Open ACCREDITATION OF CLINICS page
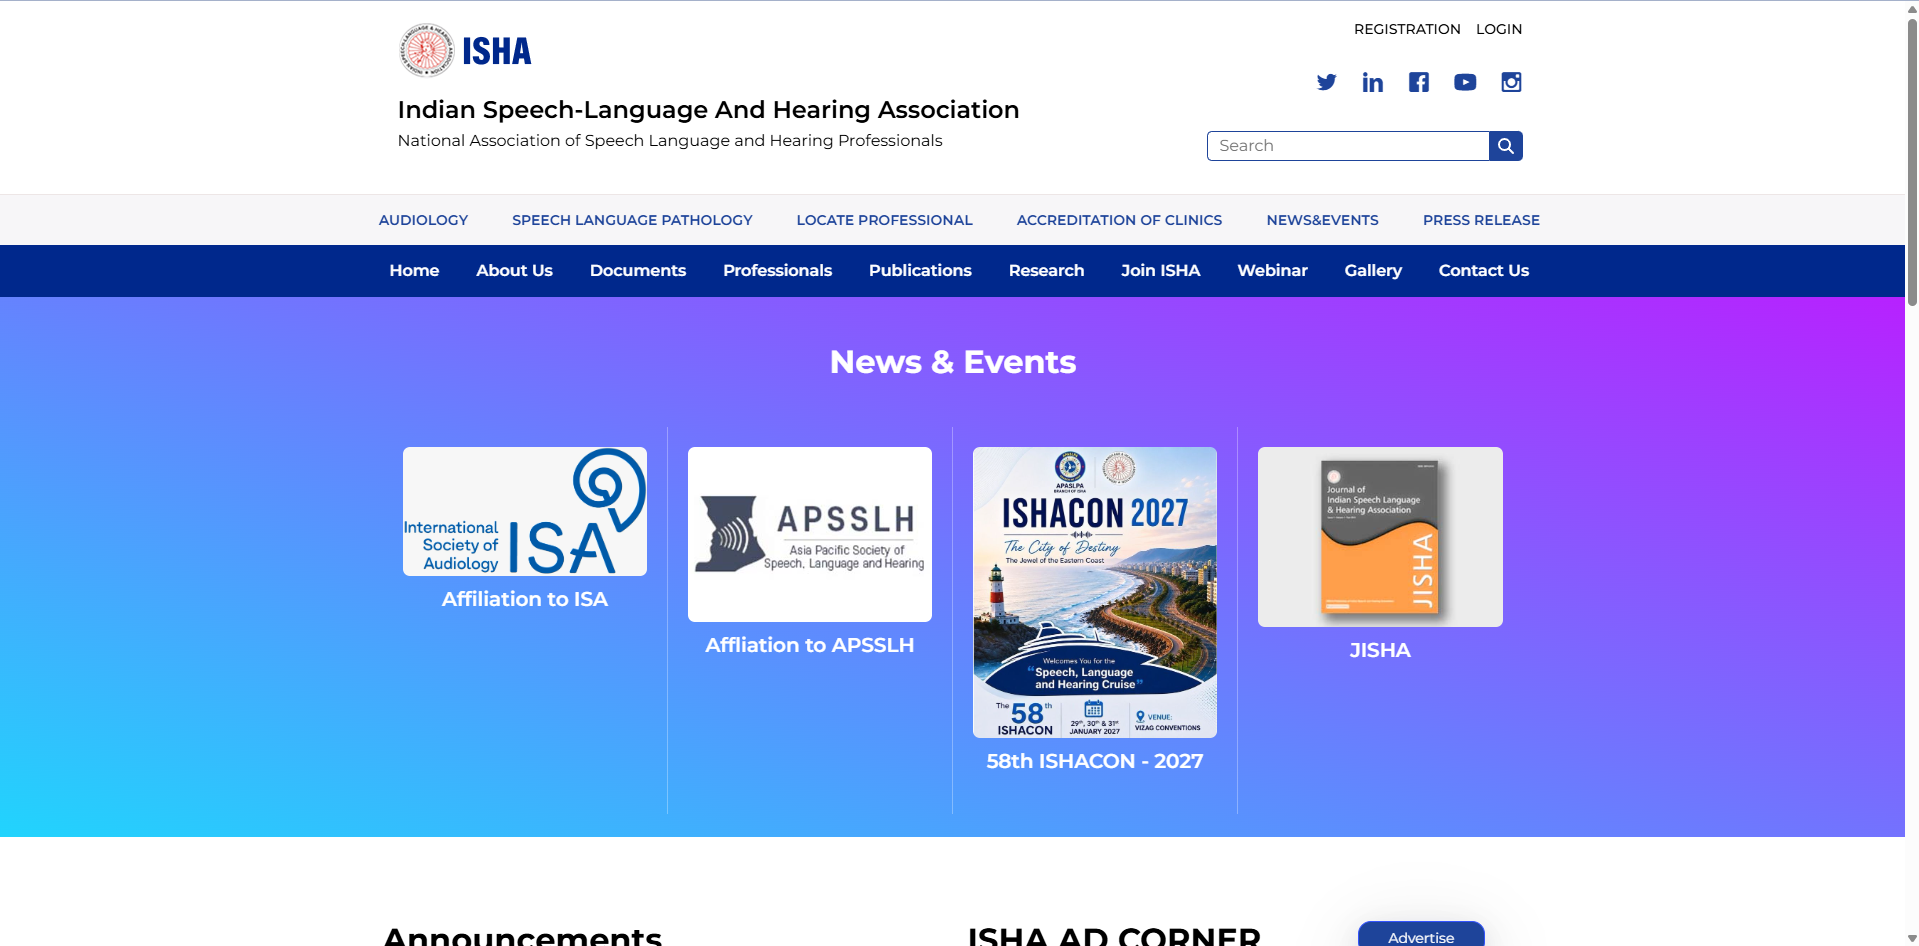The width and height of the screenshot is (1919, 946). 1119,220
